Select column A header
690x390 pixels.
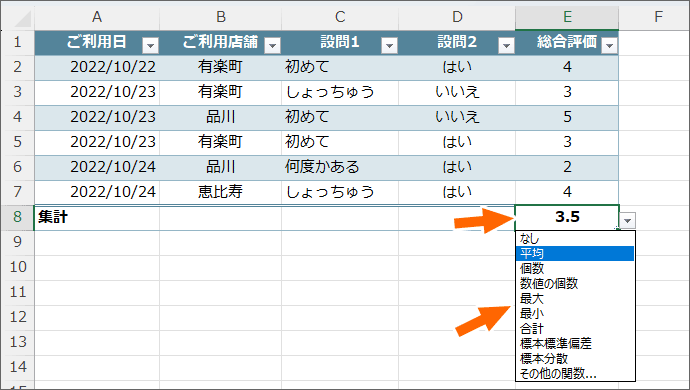click(97, 17)
